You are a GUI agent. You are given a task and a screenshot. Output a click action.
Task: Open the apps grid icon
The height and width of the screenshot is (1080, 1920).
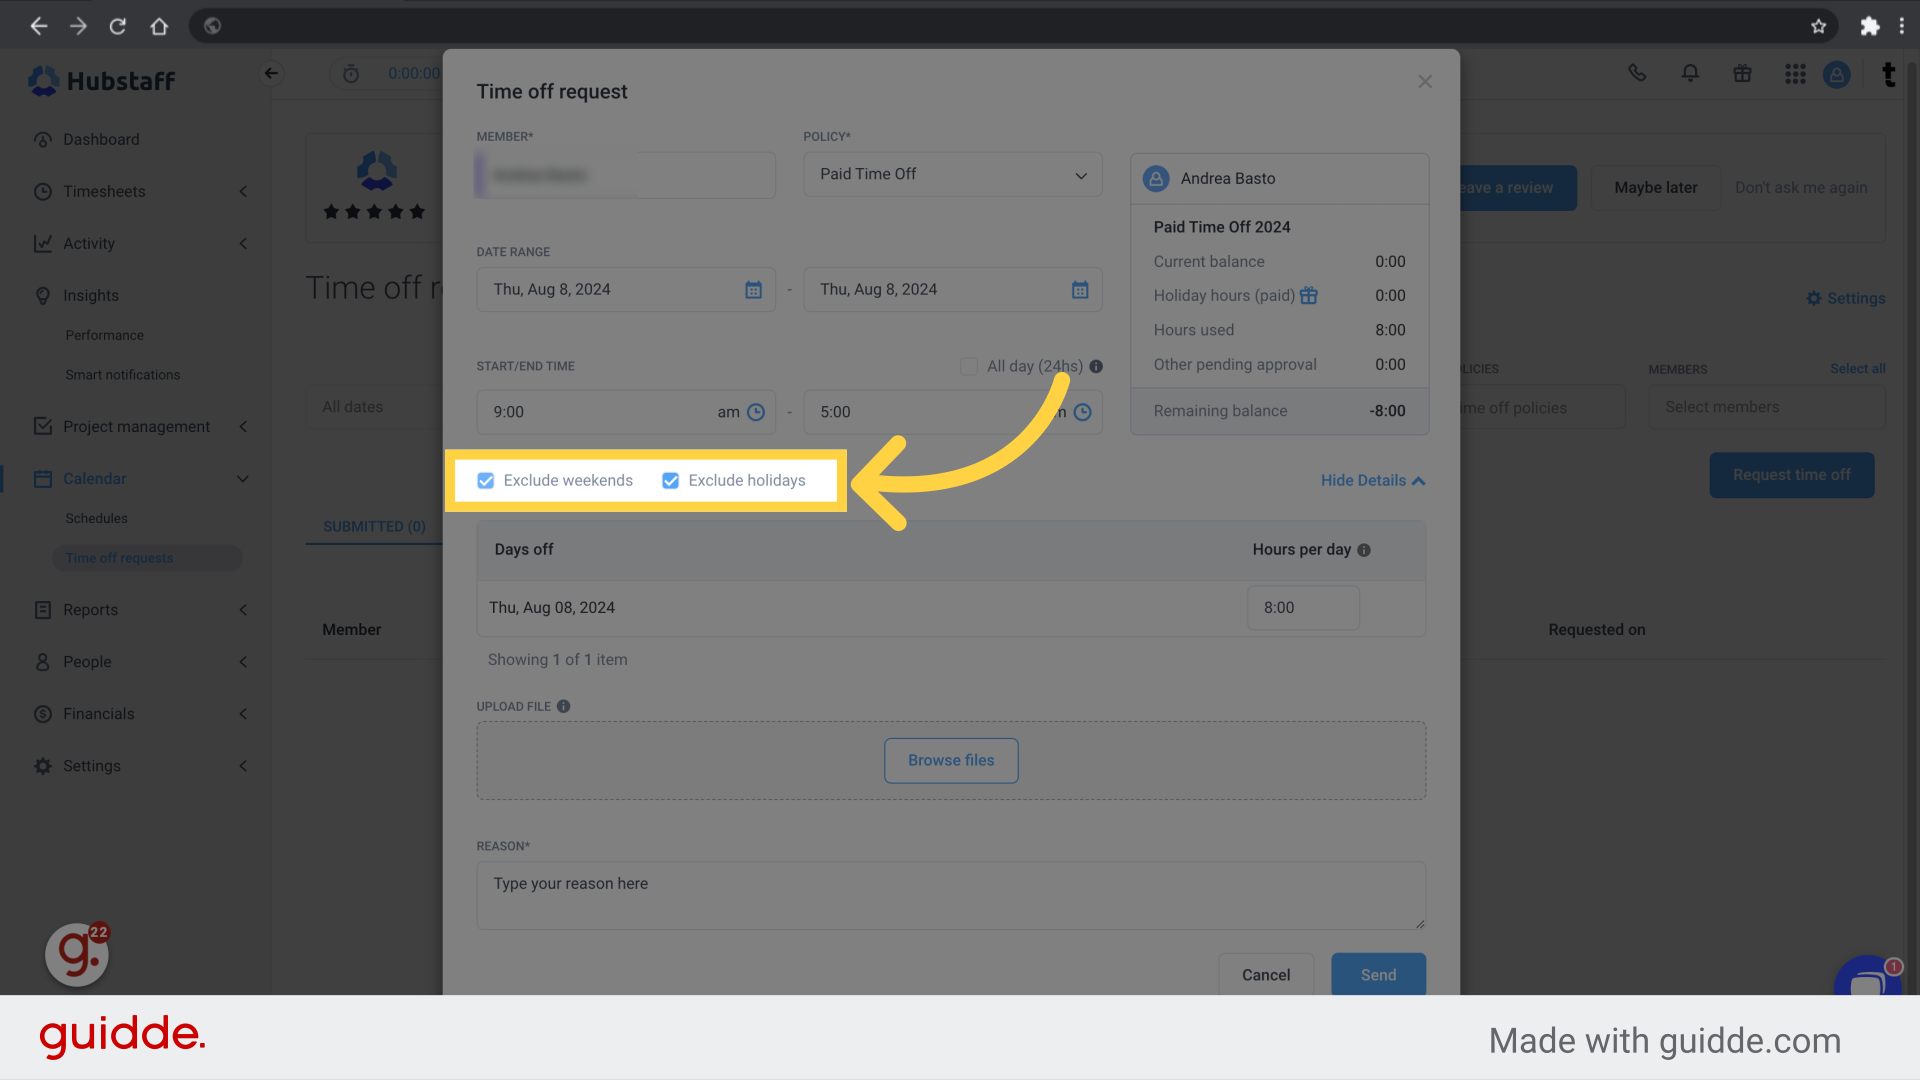[1795, 74]
